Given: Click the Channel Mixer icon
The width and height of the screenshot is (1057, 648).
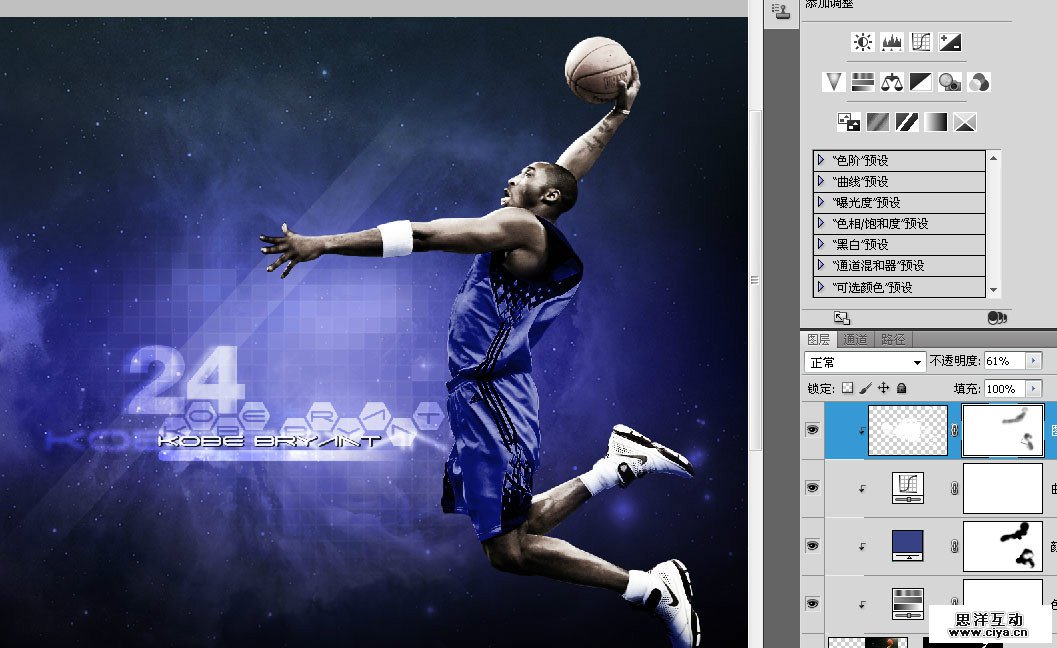Looking at the screenshot, I should click(x=979, y=82).
